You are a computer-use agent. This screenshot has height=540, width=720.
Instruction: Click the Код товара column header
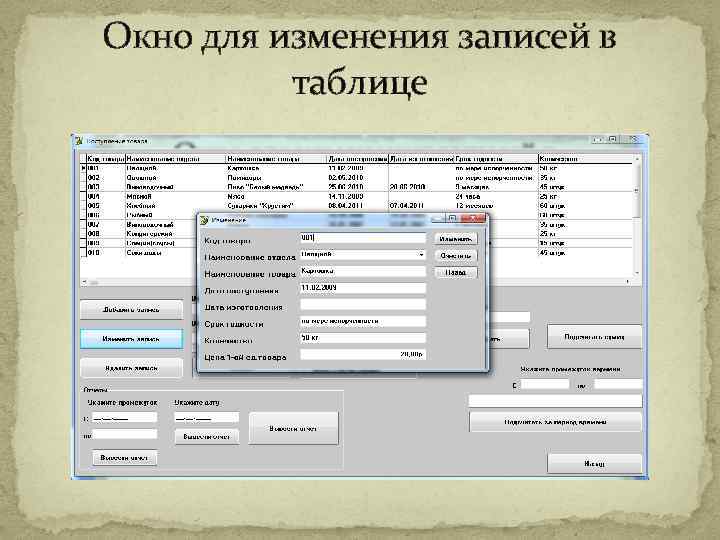tap(106, 158)
